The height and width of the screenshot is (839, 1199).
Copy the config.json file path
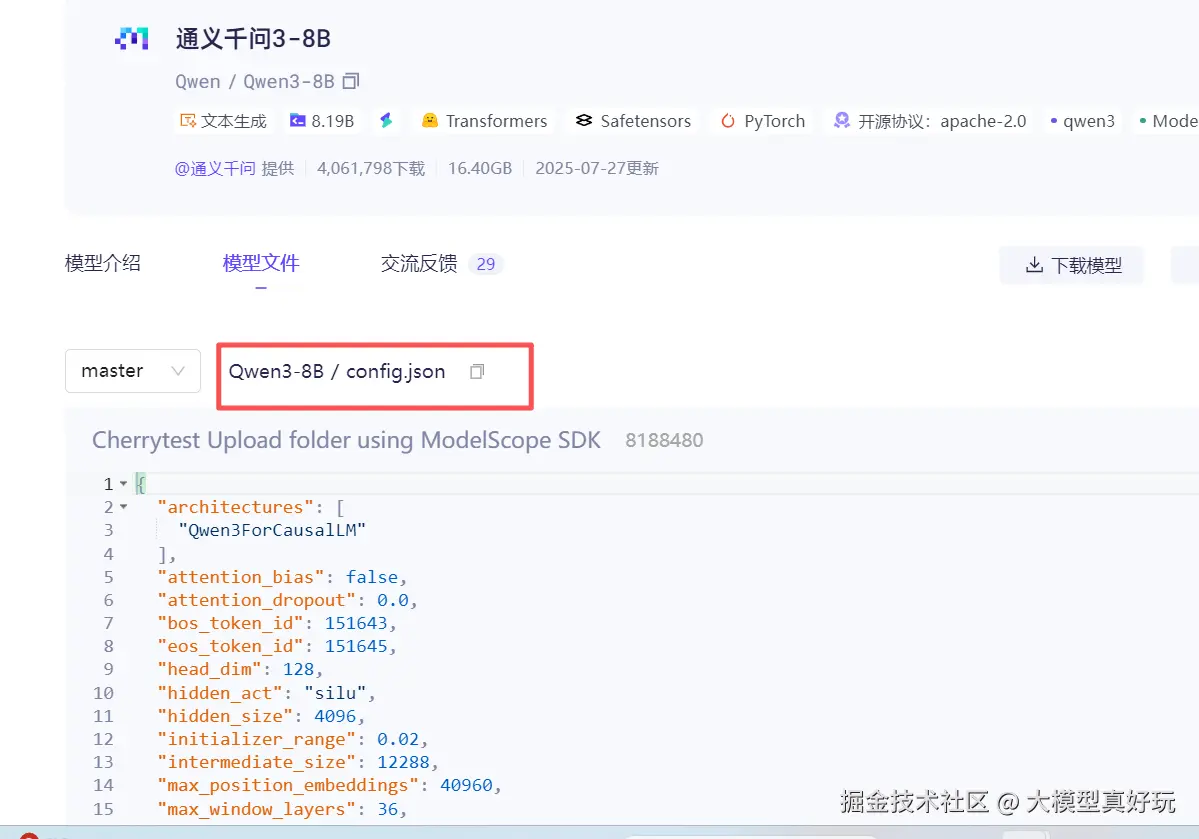click(x=477, y=371)
